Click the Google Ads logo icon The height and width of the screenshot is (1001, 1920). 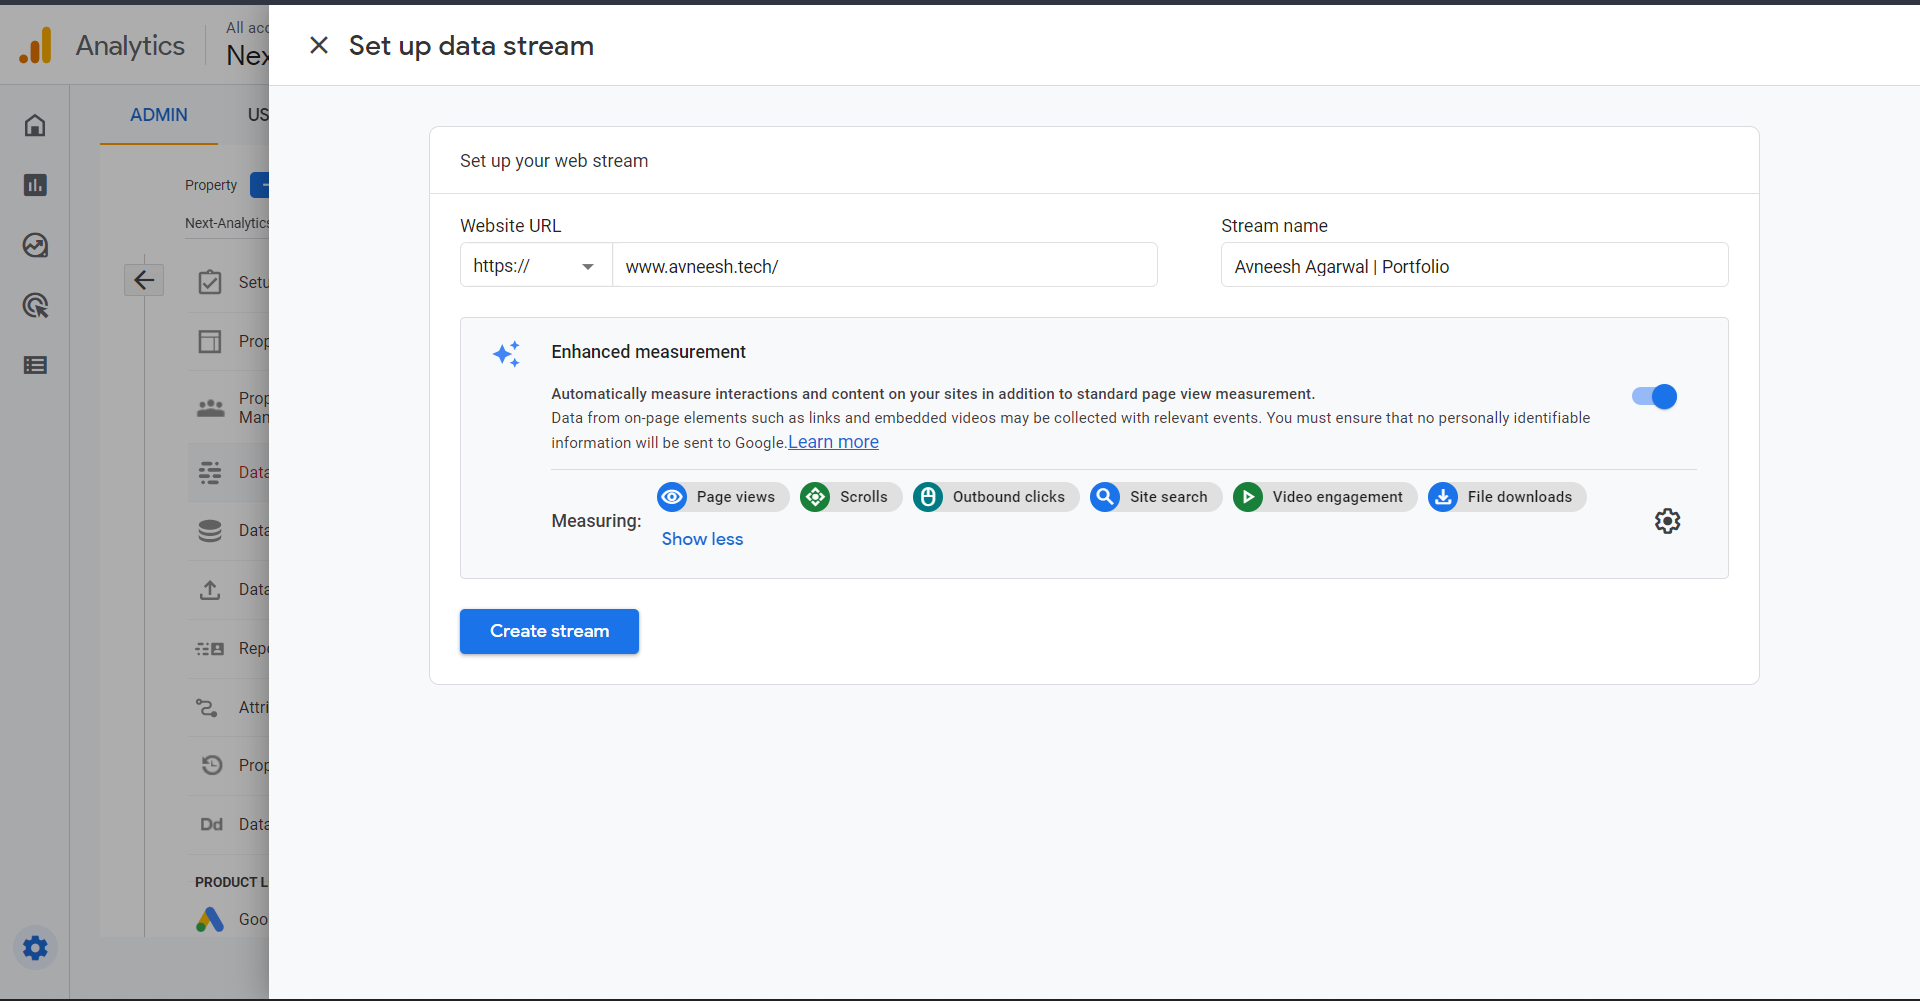tap(210, 919)
